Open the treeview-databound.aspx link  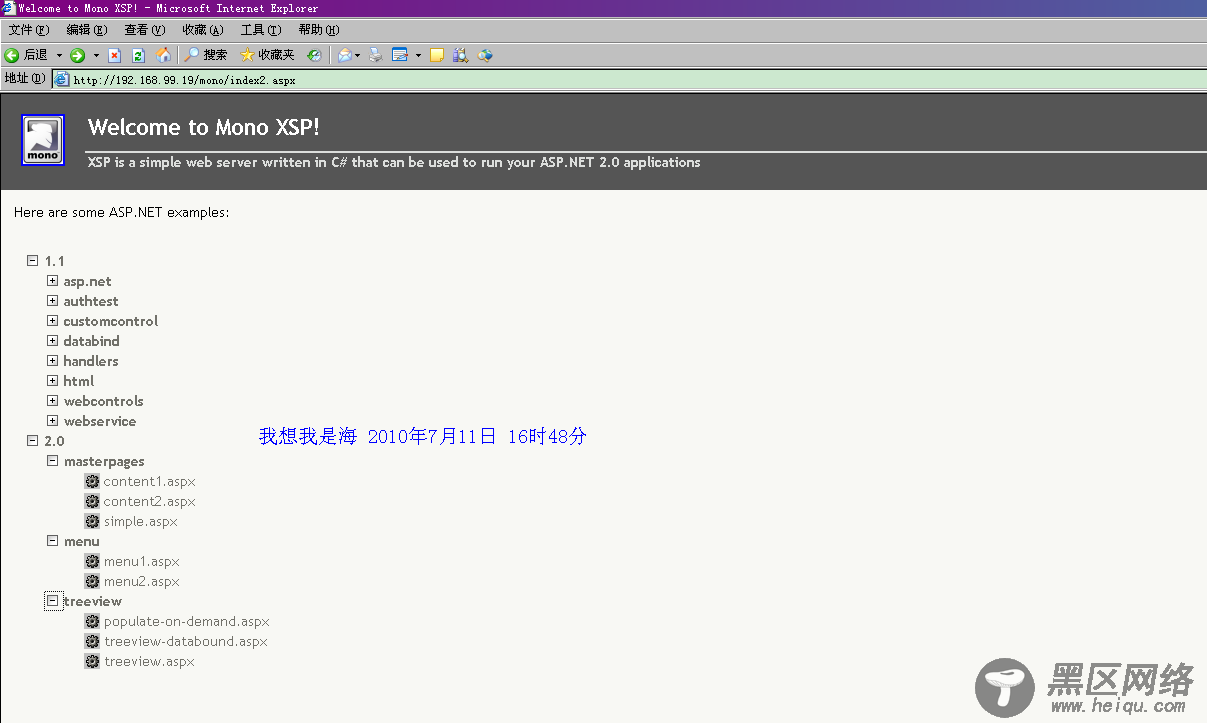[185, 641]
